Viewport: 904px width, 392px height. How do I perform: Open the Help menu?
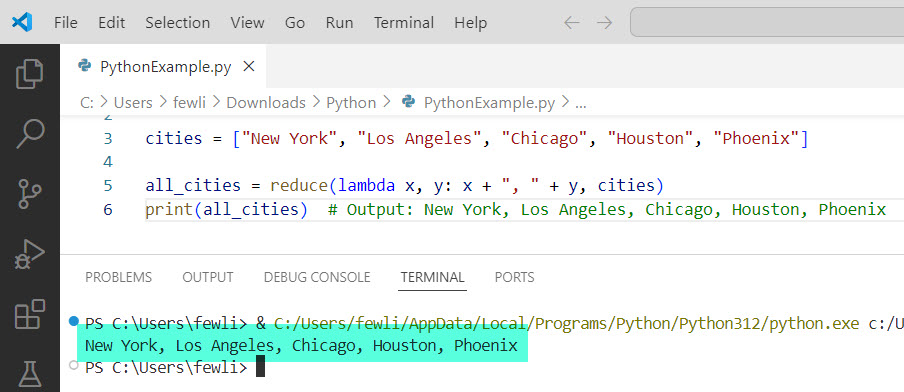click(x=470, y=22)
